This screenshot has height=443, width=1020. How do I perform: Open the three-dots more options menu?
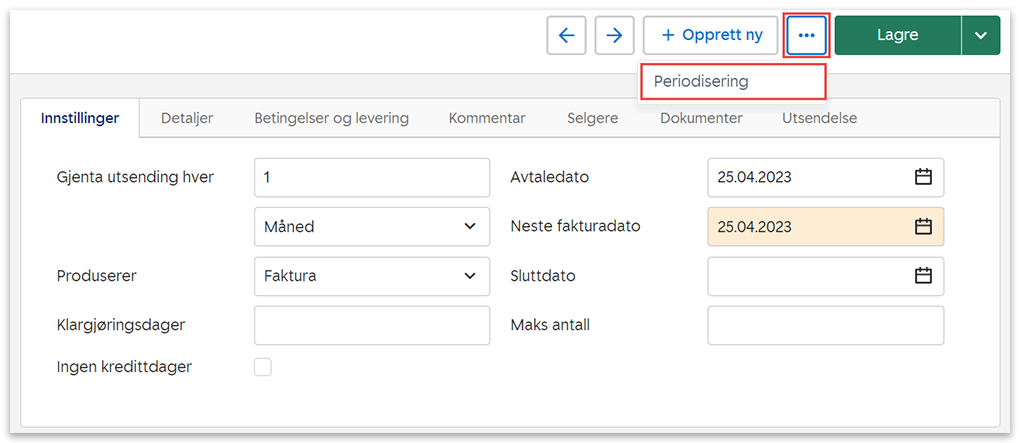click(x=806, y=35)
